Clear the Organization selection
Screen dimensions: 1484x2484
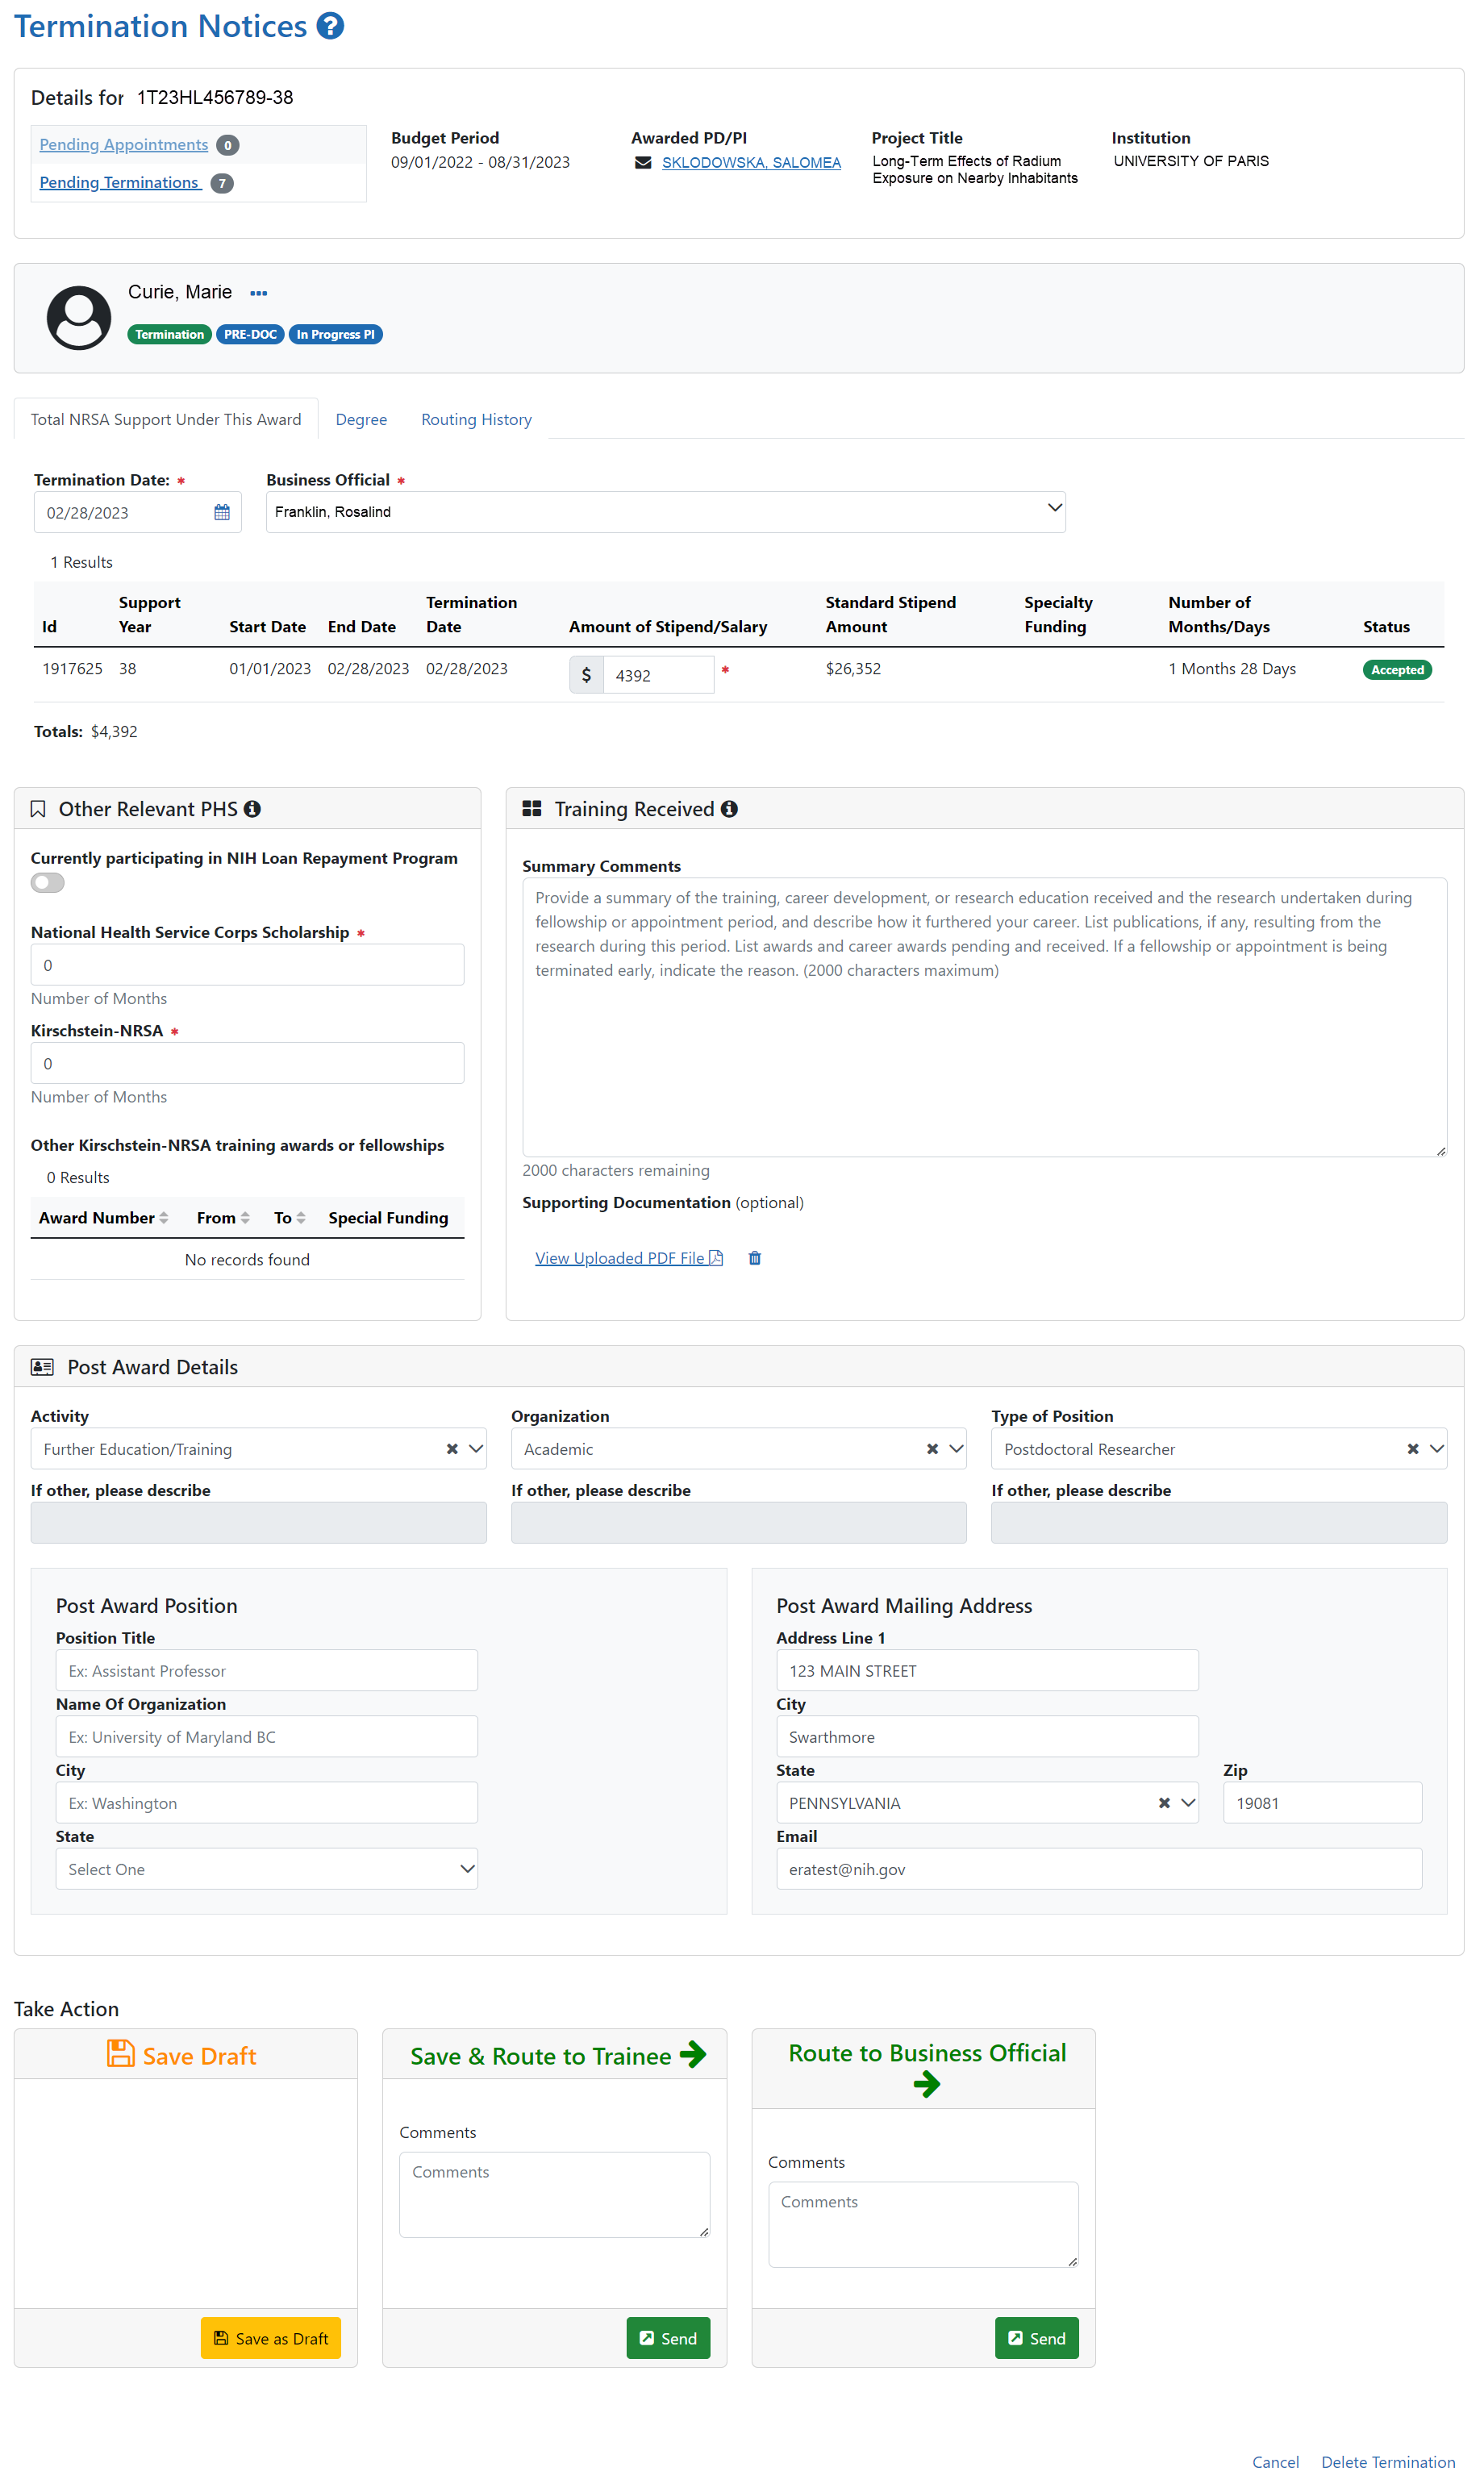pos(932,1449)
